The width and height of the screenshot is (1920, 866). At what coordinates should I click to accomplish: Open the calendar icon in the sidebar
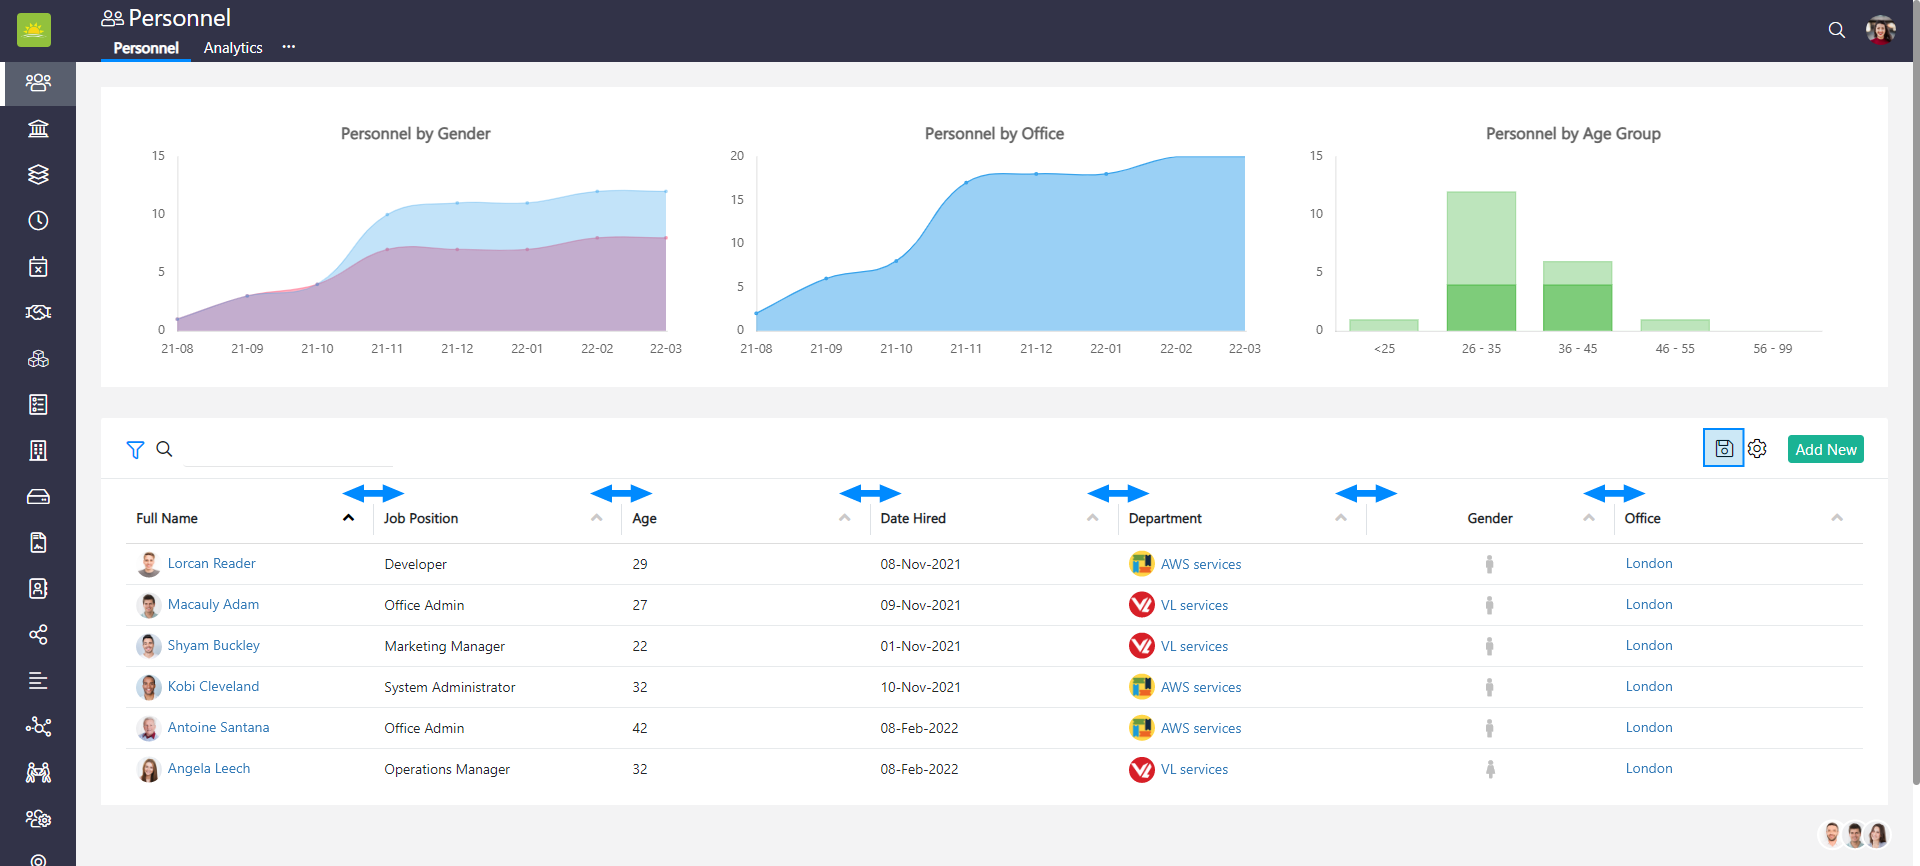(x=38, y=267)
